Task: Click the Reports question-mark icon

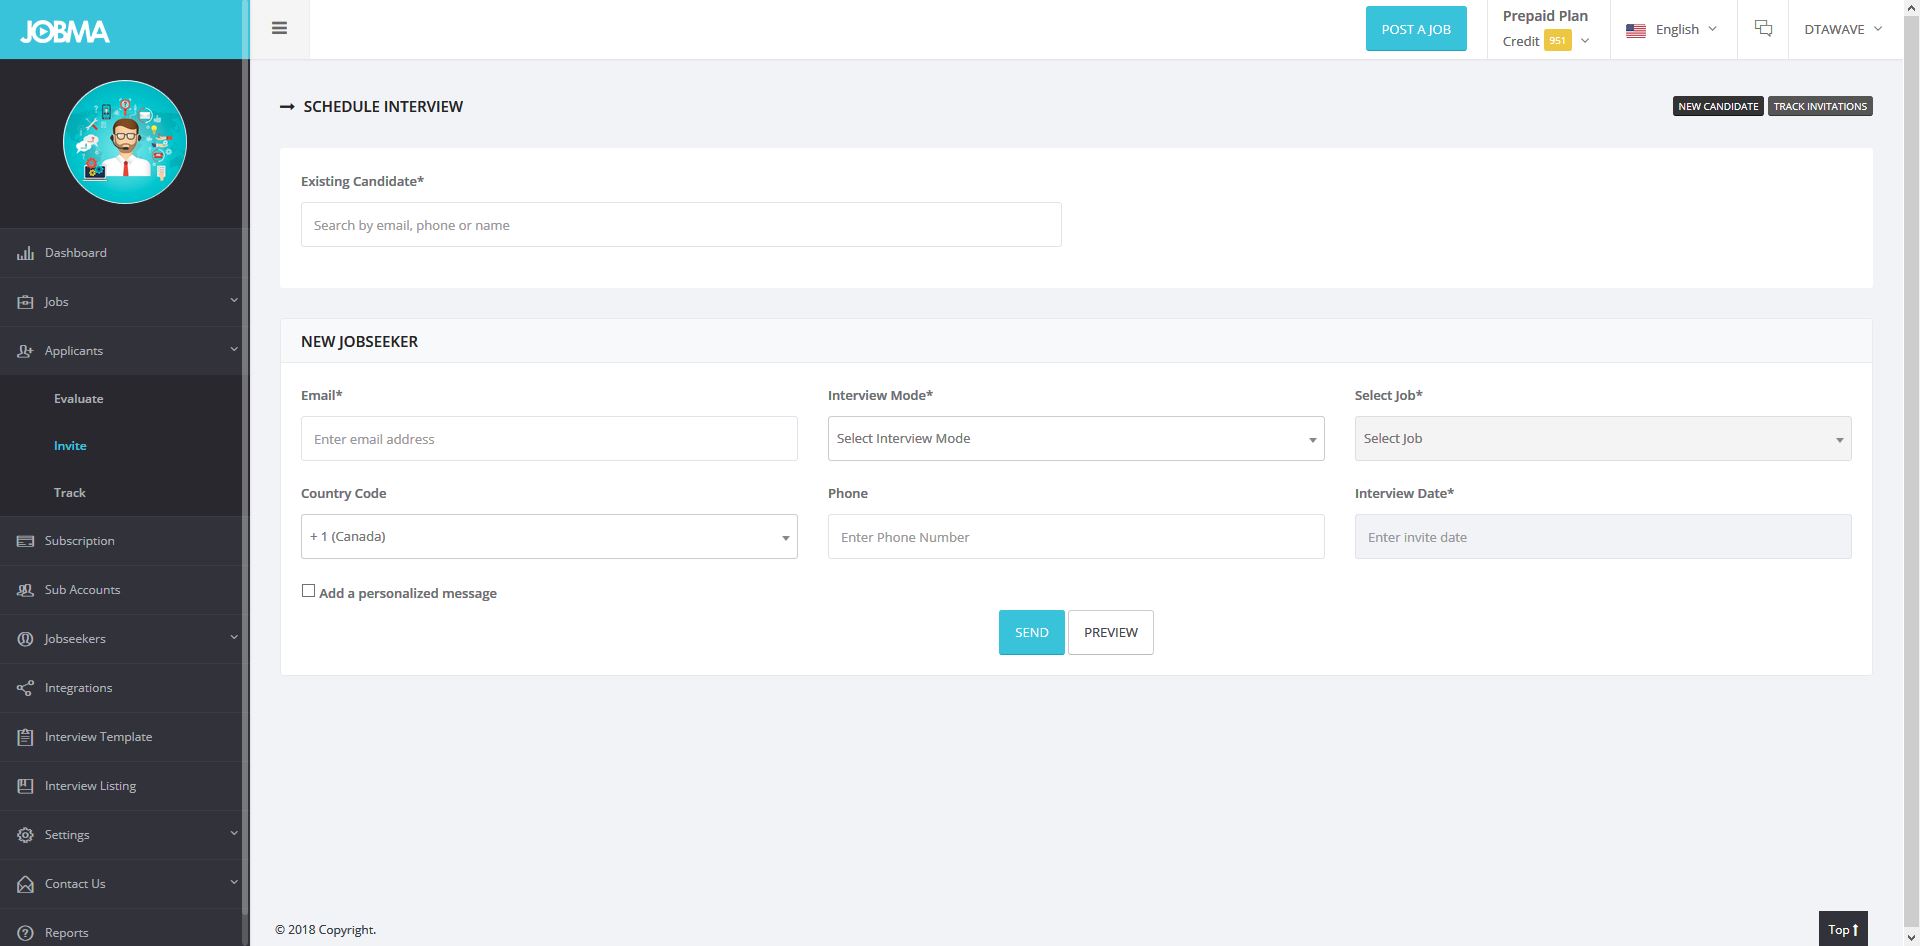Action: [x=25, y=933]
